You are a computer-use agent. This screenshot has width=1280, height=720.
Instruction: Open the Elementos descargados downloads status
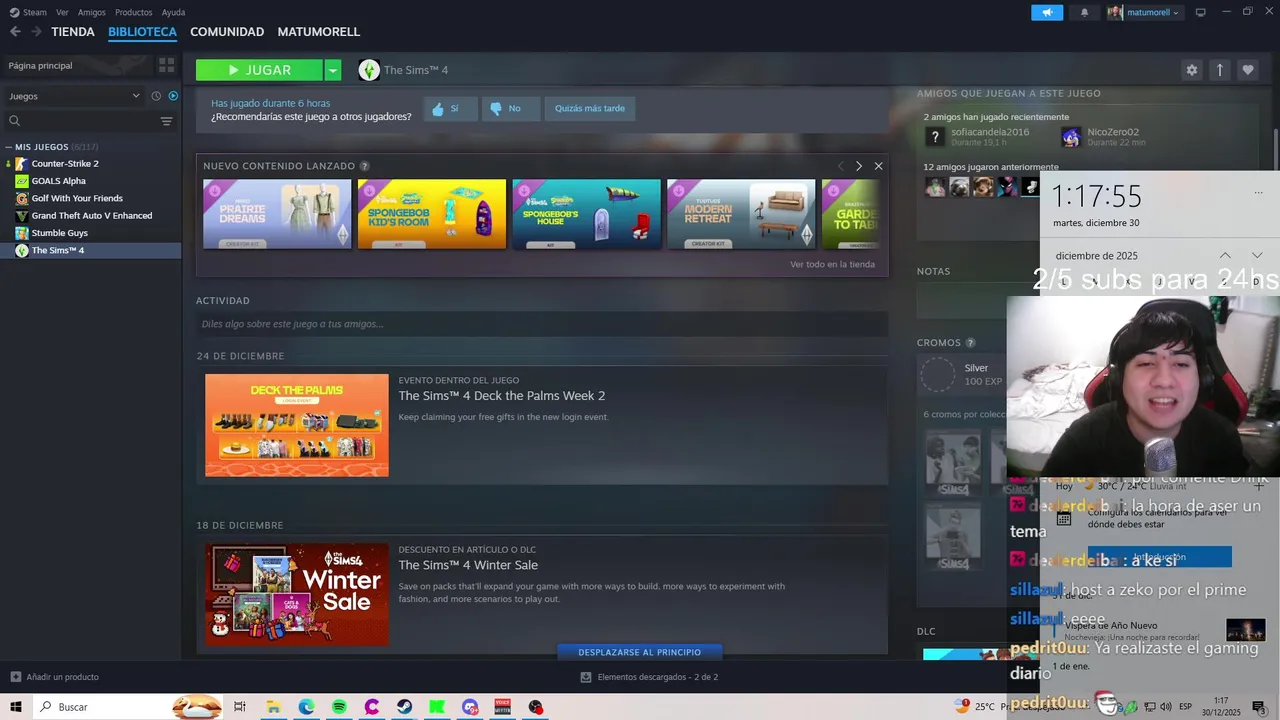click(649, 677)
